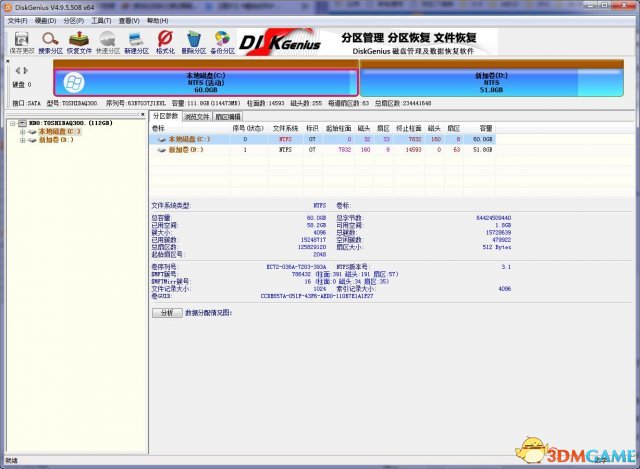Click the 51.8GB capacity cell
The width and height of the screenshot is (640, 469).
[x=482, y=150]
